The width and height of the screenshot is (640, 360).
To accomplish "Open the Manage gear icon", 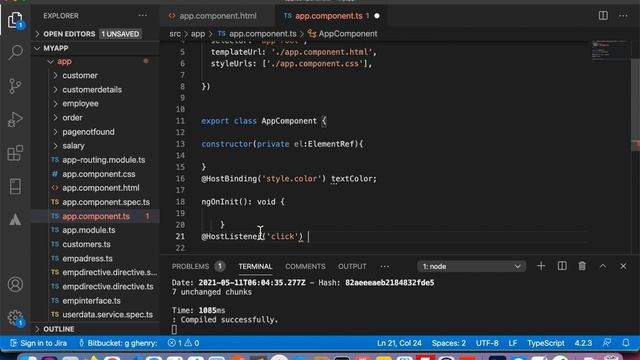I will 15,318.
